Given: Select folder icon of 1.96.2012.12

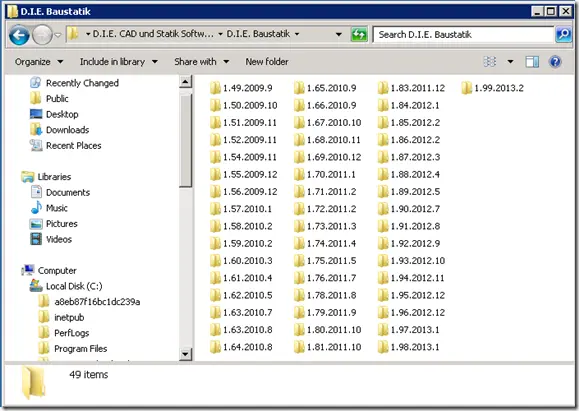Looking at the screenshot, I should [x=383, y=312].
